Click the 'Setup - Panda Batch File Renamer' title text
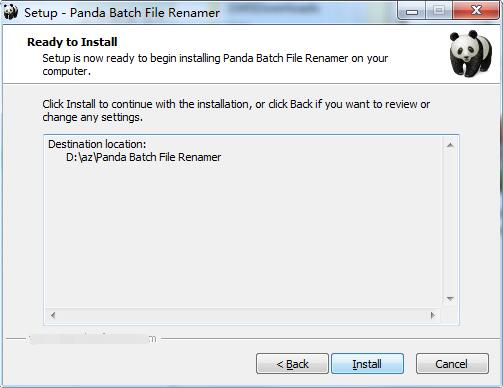The image size is (503, 388). [122, 13]
